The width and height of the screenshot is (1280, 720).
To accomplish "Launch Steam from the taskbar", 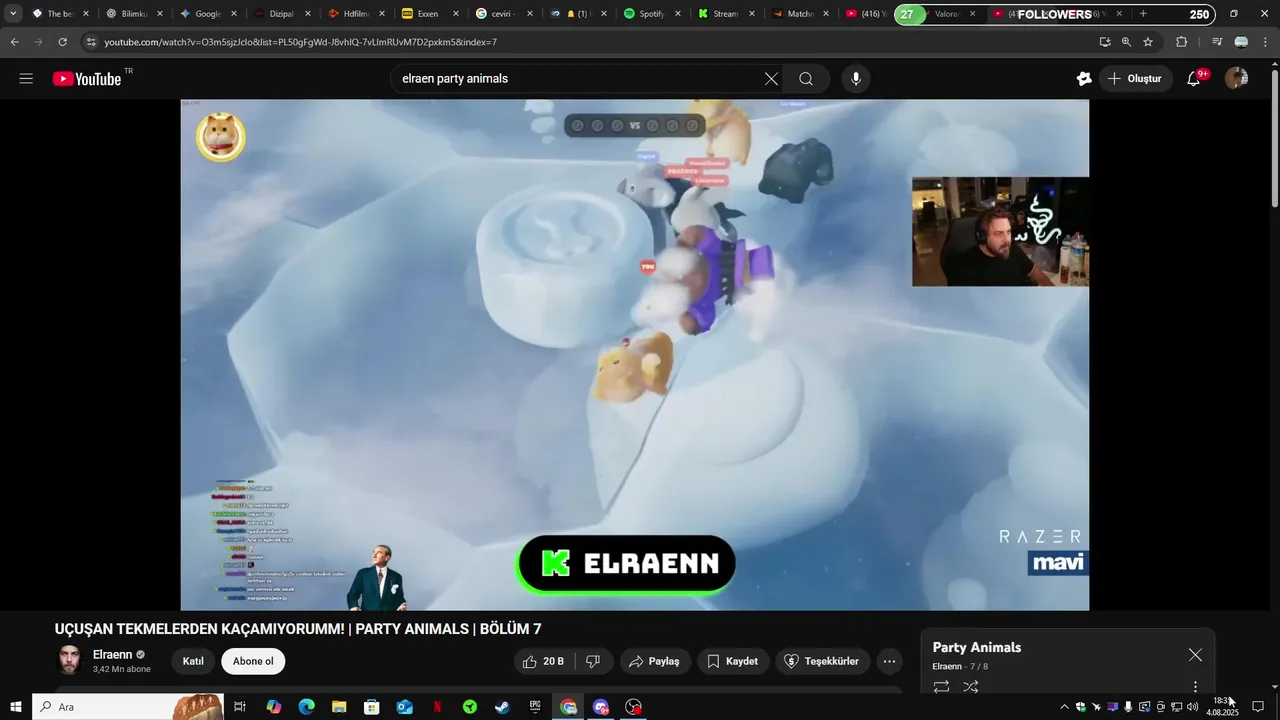I will [x=502, y=707].
